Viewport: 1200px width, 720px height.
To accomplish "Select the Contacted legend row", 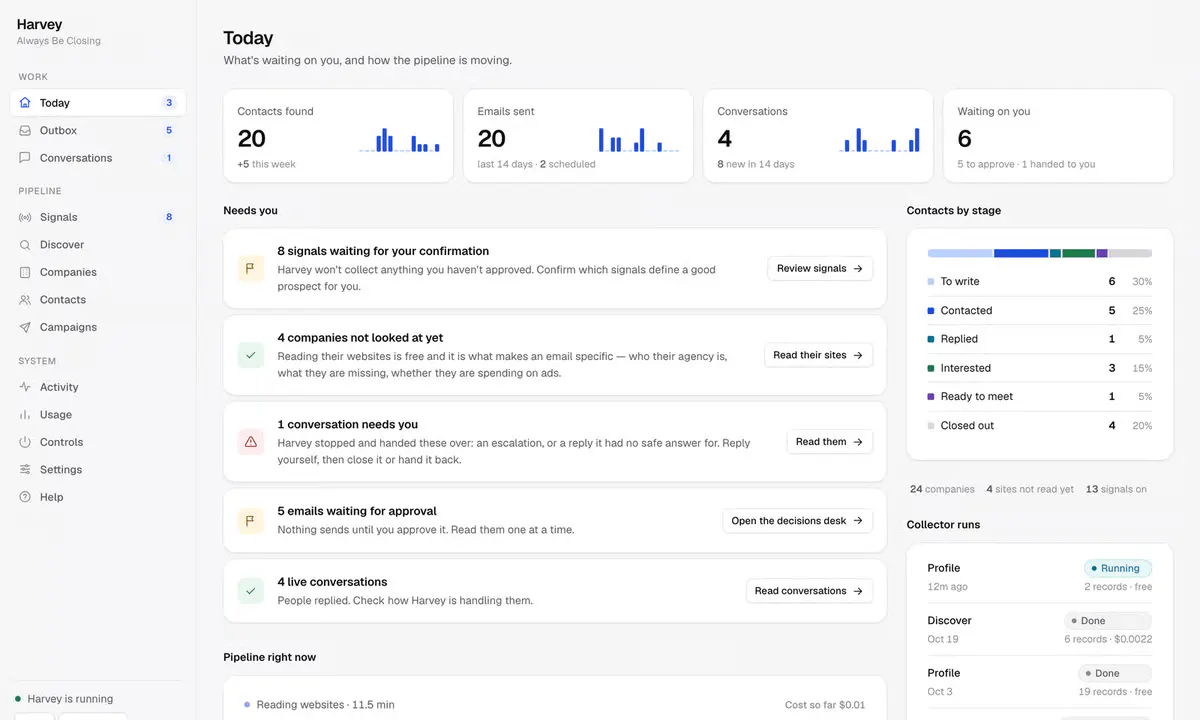I will 1040,311.
